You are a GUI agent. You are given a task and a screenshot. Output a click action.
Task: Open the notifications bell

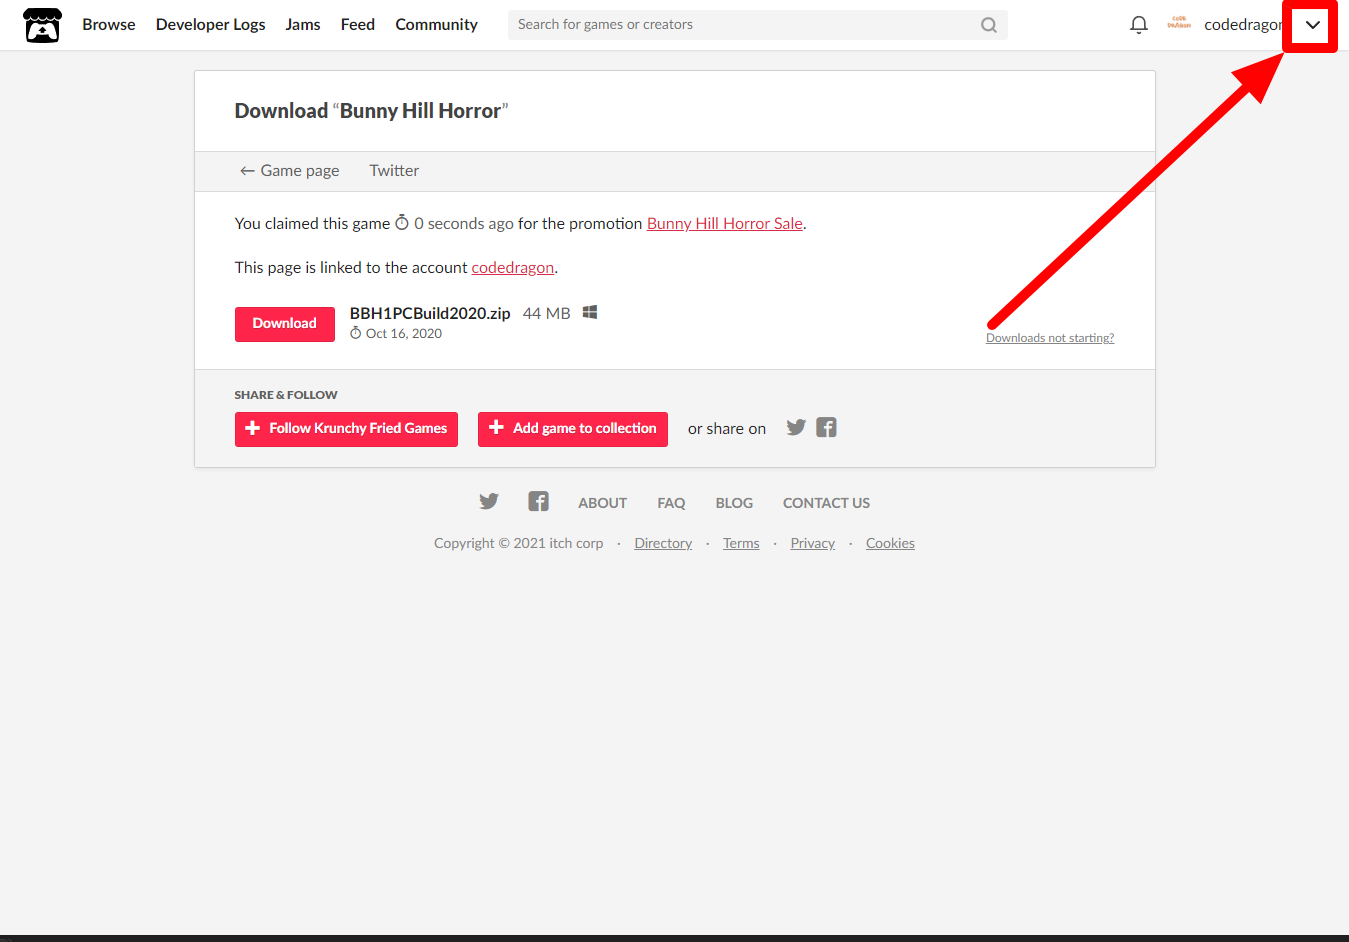(1138, 25)
